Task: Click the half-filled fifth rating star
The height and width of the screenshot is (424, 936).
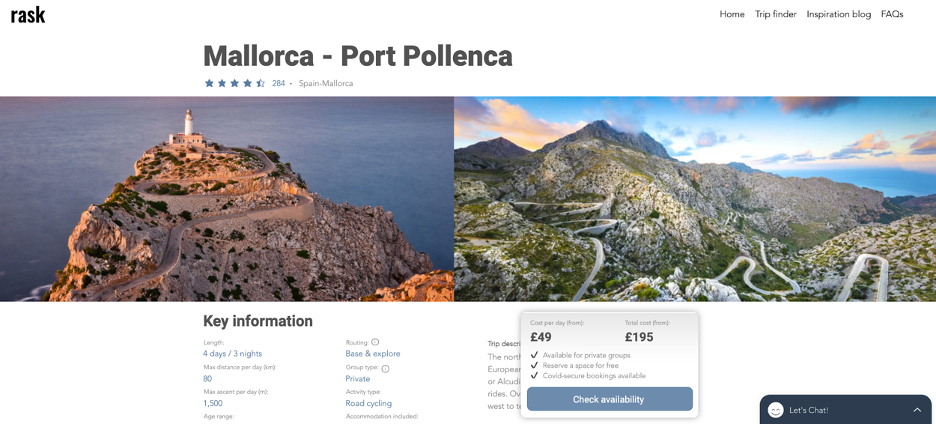Action: [261, 83]
